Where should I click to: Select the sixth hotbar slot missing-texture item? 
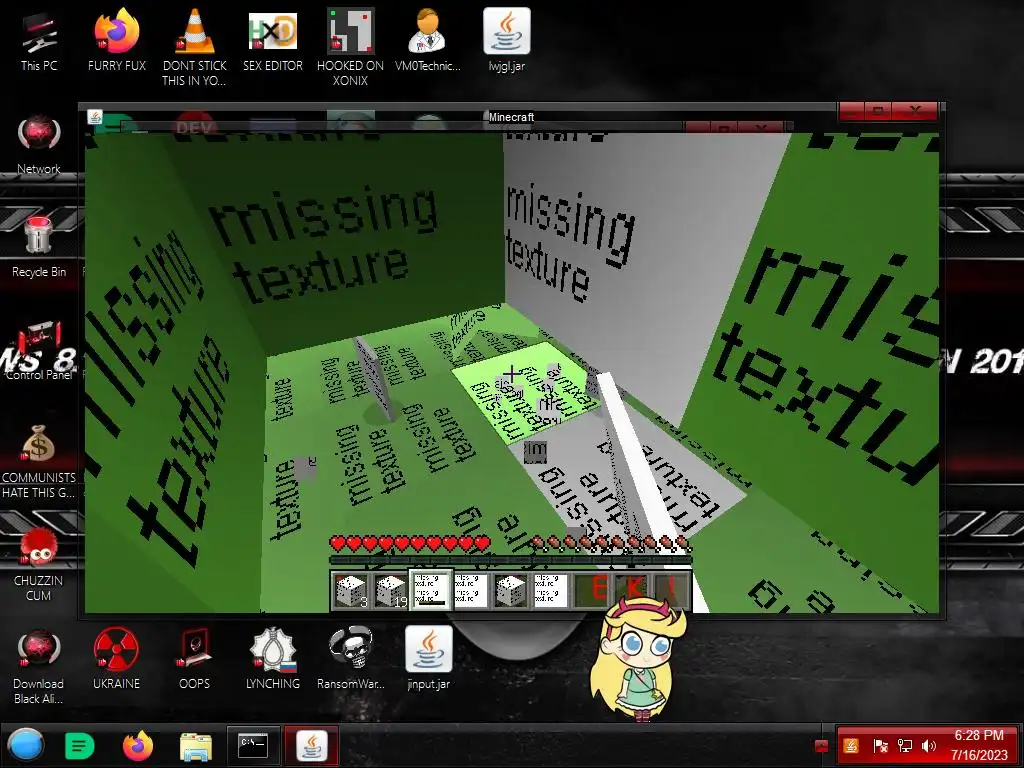click(551, 590)
